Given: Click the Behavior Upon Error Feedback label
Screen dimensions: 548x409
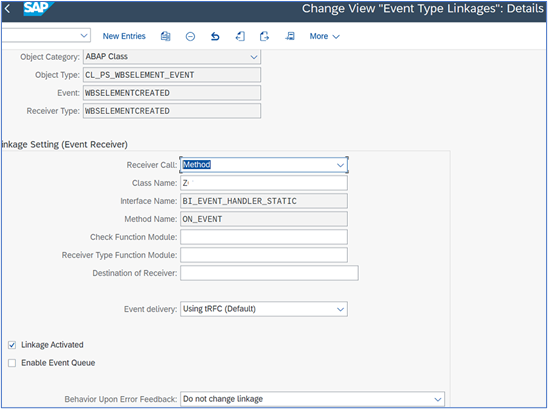Looking at the screenshot, I should [x=121, y=399].
